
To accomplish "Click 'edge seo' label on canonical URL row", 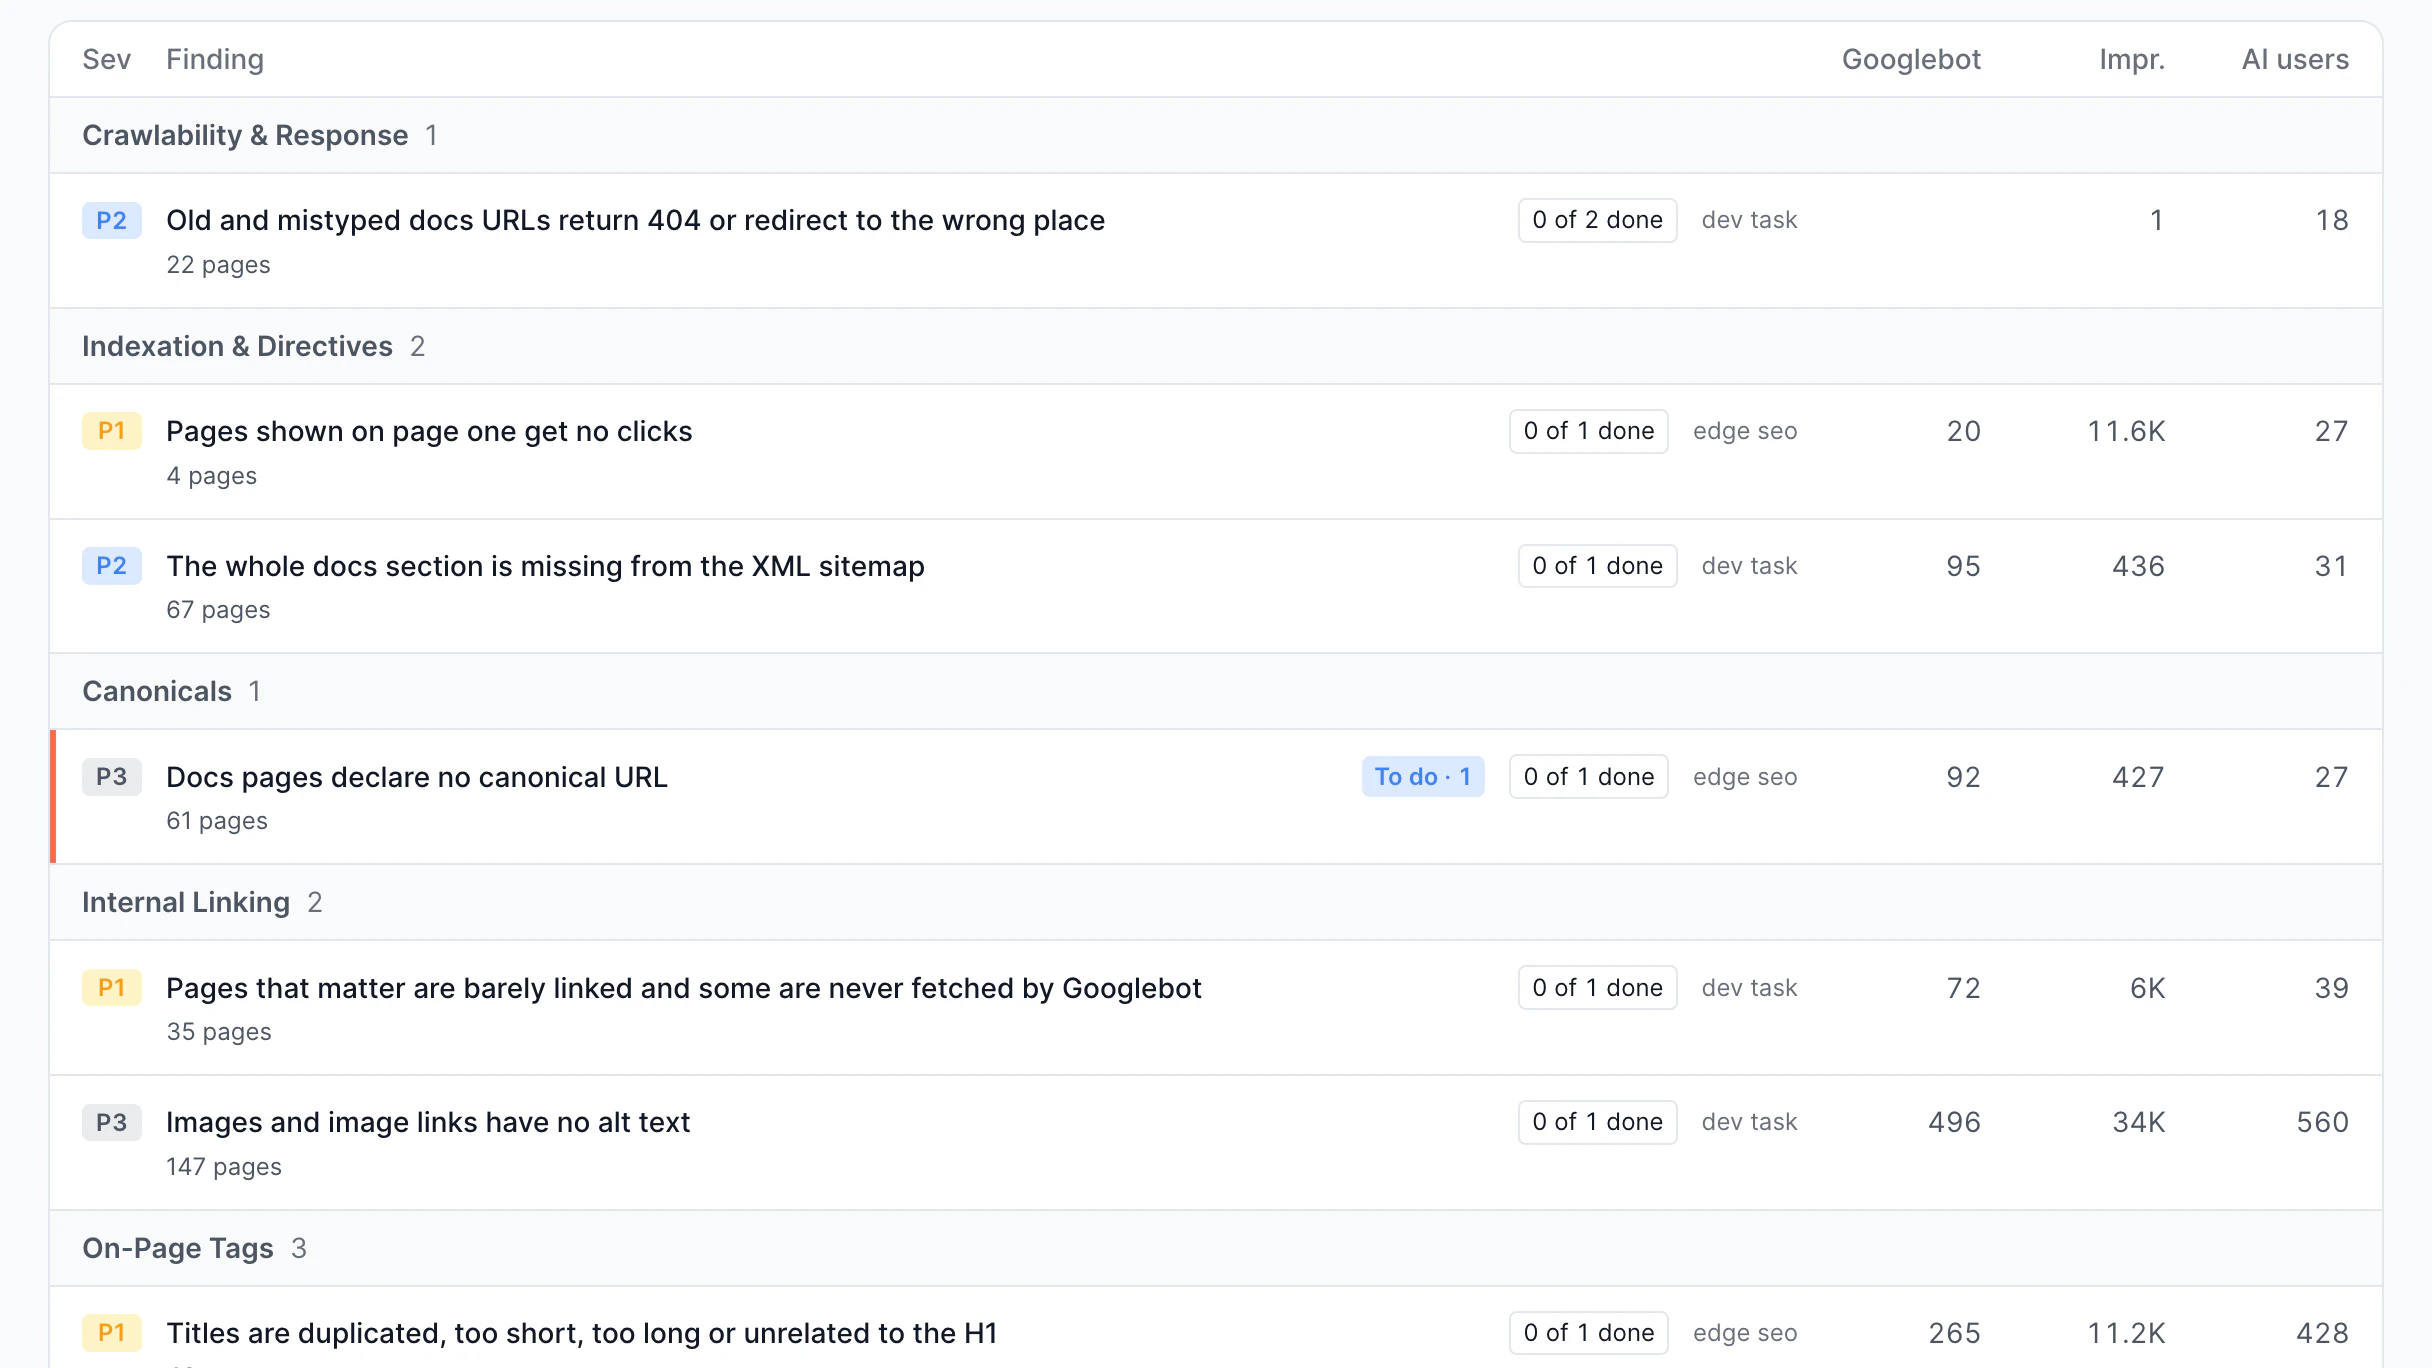I will [1745, 777].
